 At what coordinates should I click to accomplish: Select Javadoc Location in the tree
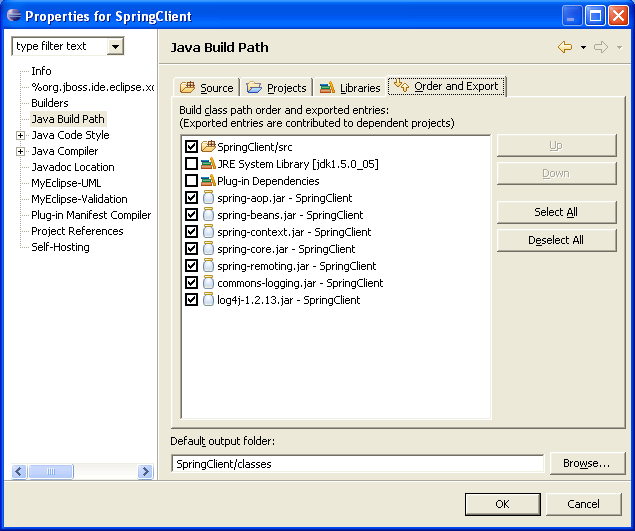click(73, 167)
